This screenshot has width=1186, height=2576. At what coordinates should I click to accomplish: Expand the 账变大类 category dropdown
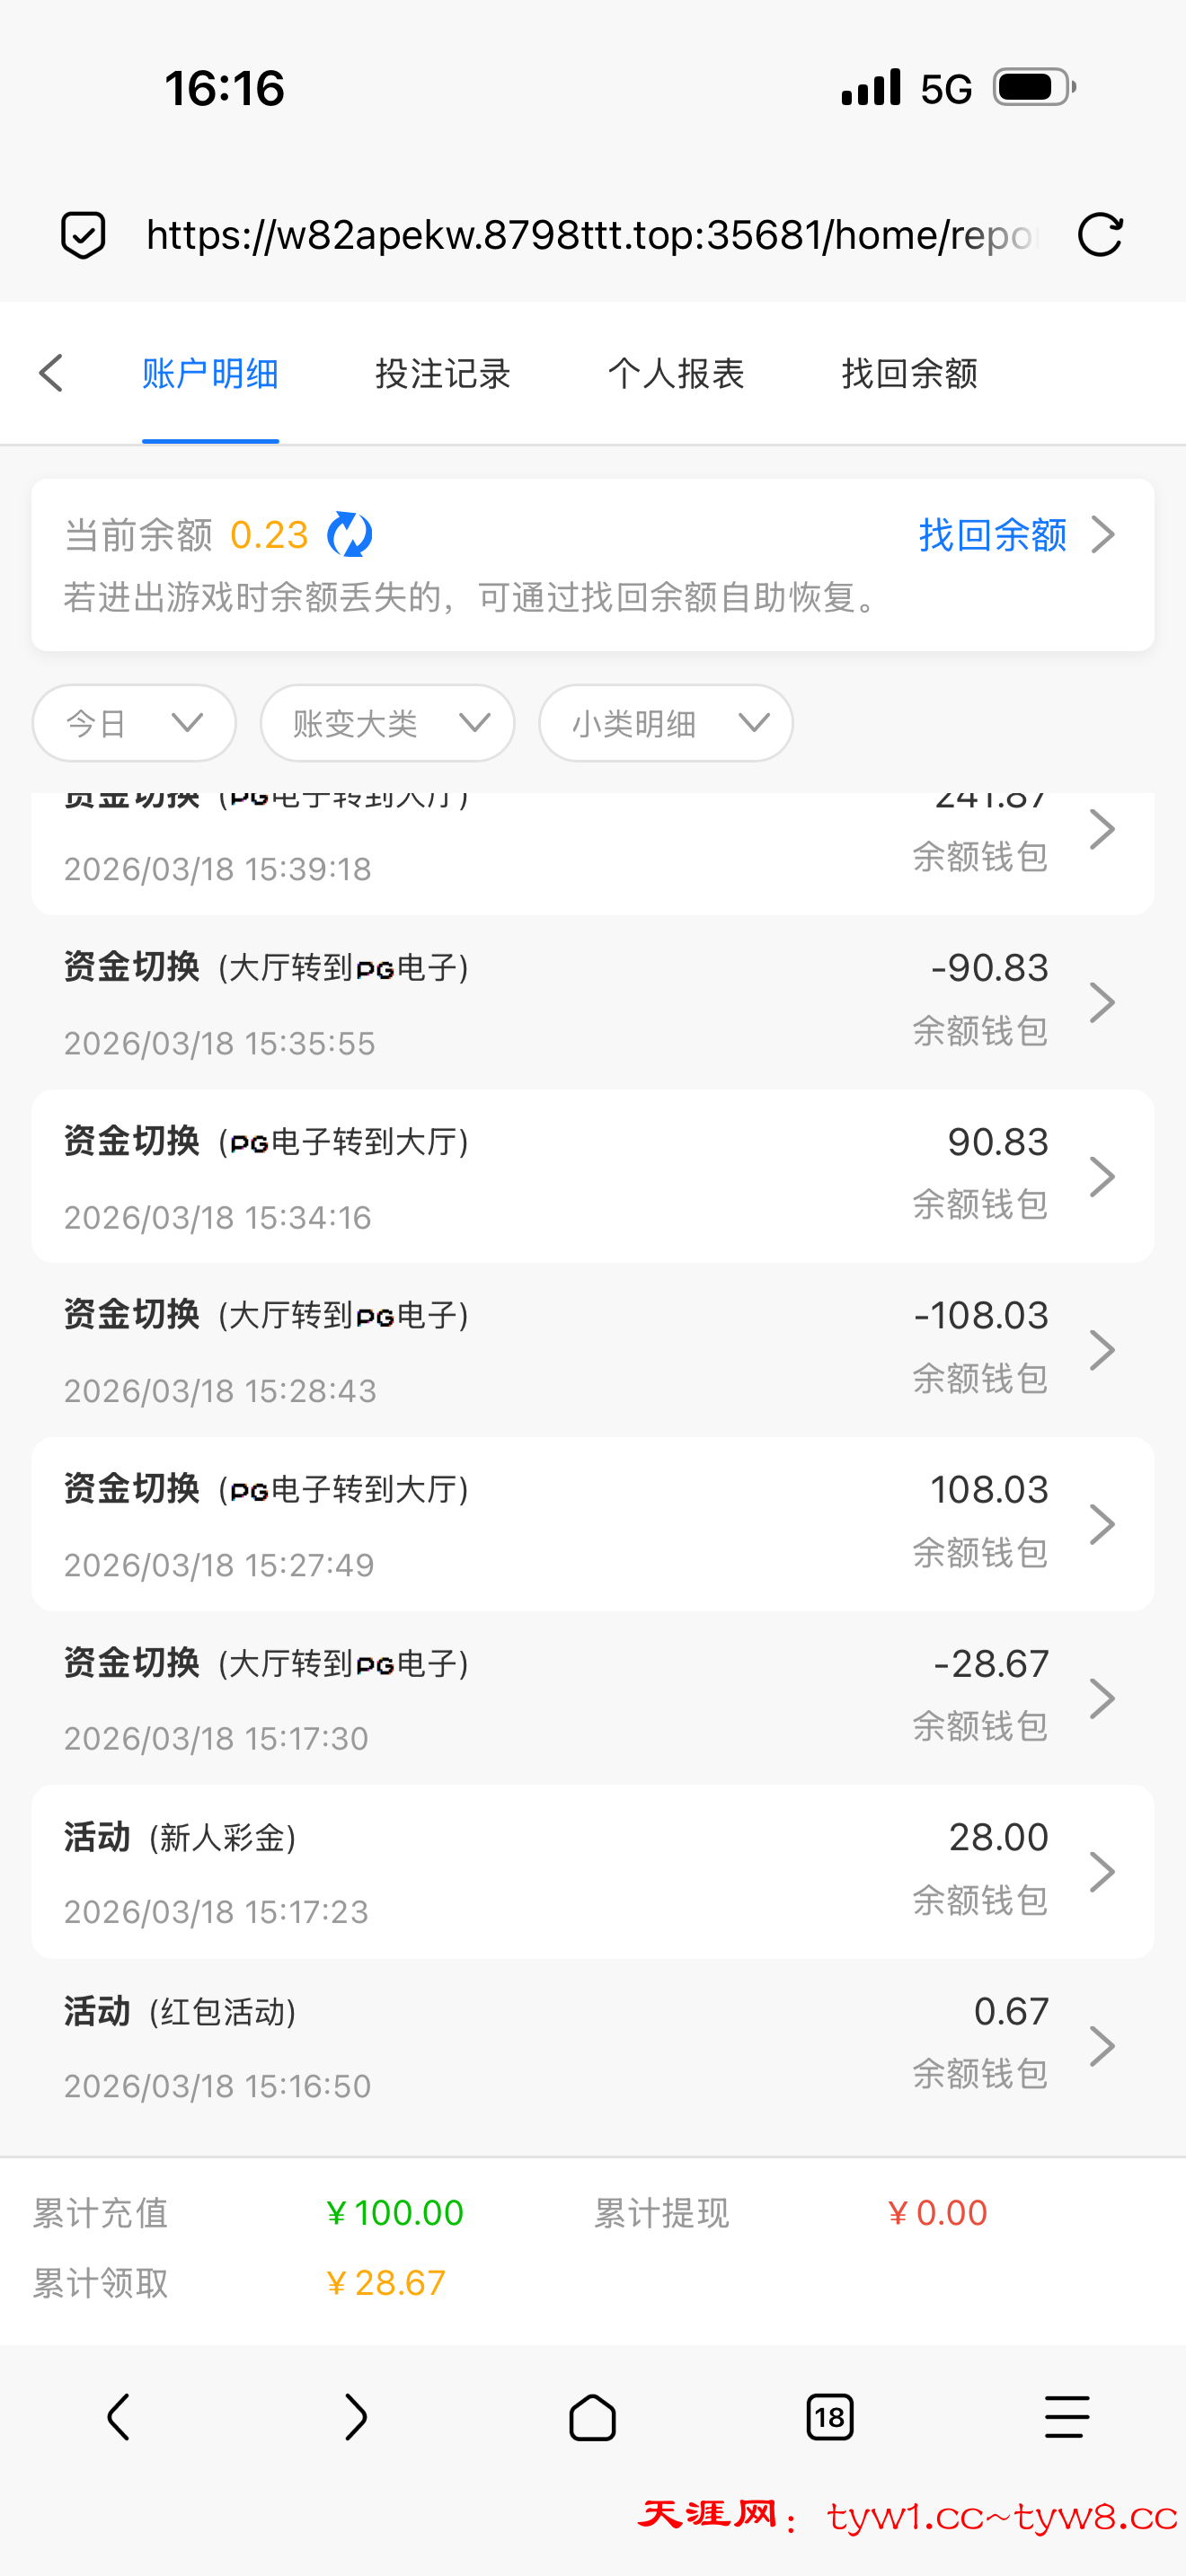click(387, 723)
